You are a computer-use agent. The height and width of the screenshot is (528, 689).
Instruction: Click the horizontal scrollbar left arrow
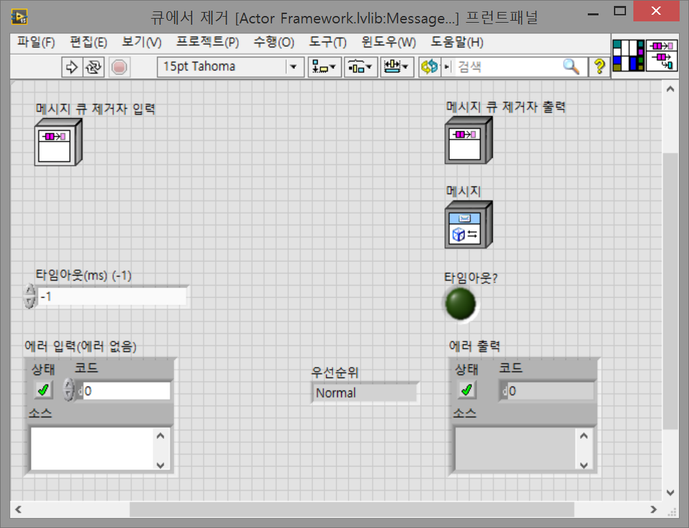(x=18, y=510)
